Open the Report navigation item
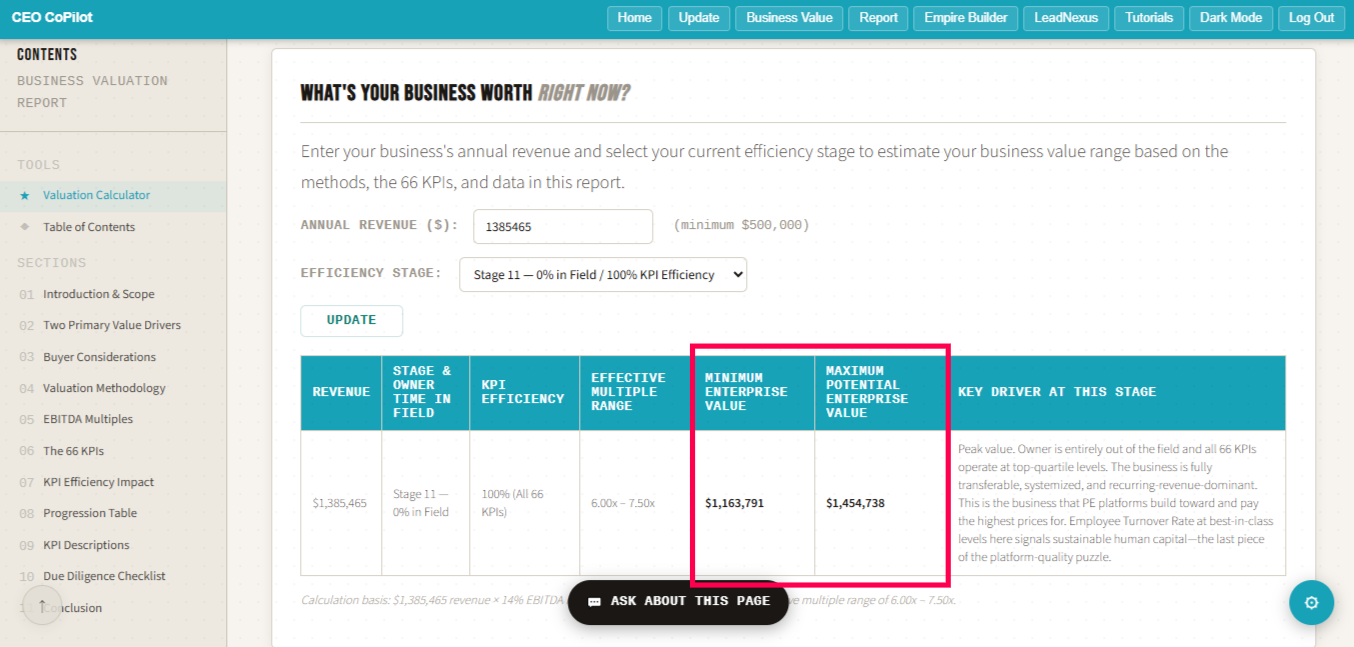Image resolution: width=1354 pixels, height=647 pixels. click(x=877, y=18)
